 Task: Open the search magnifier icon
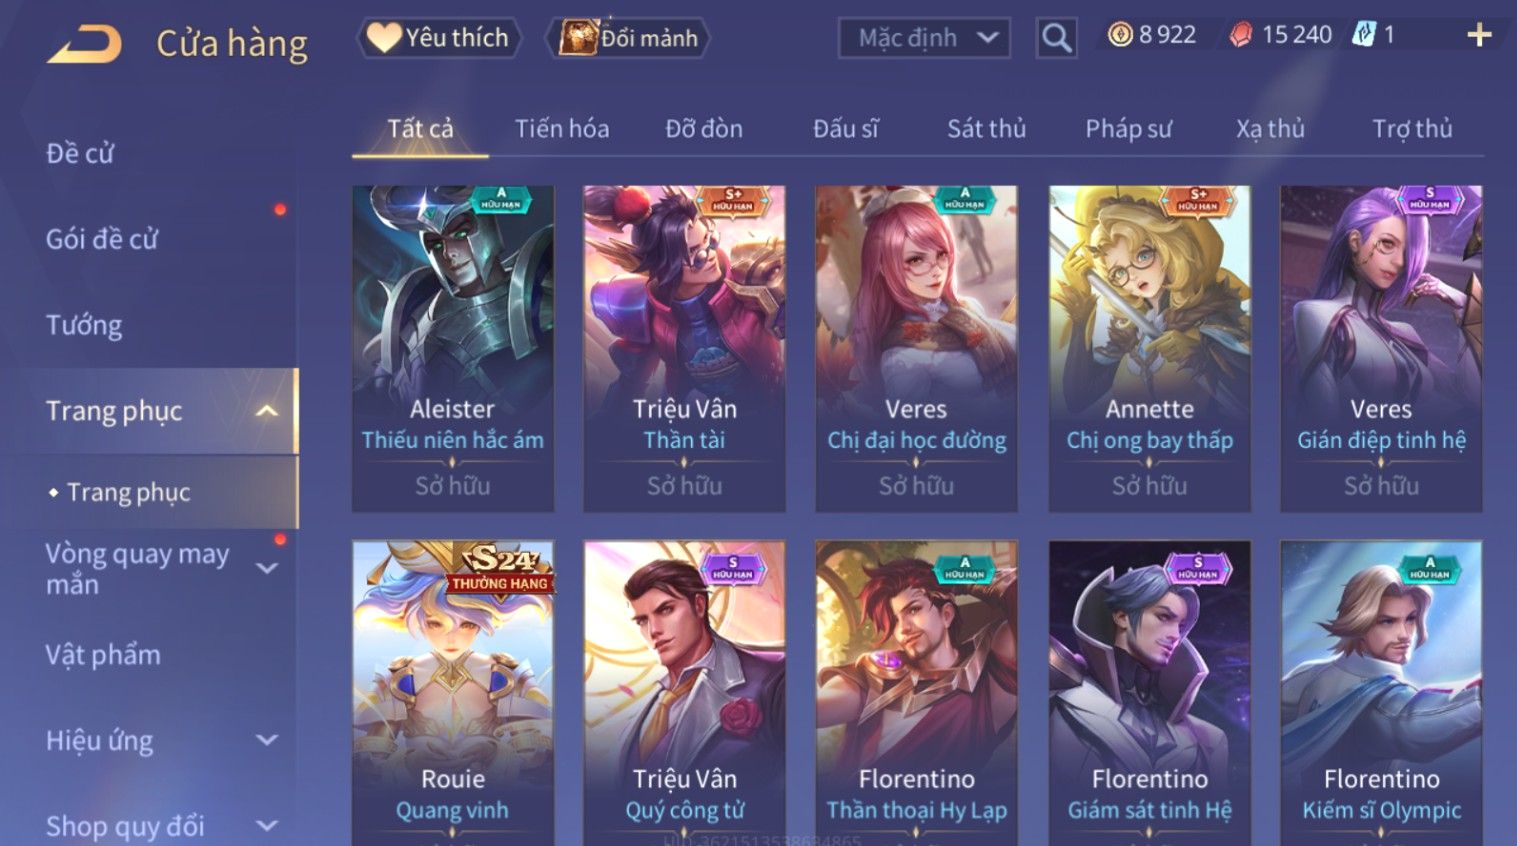coord(1056,38)
